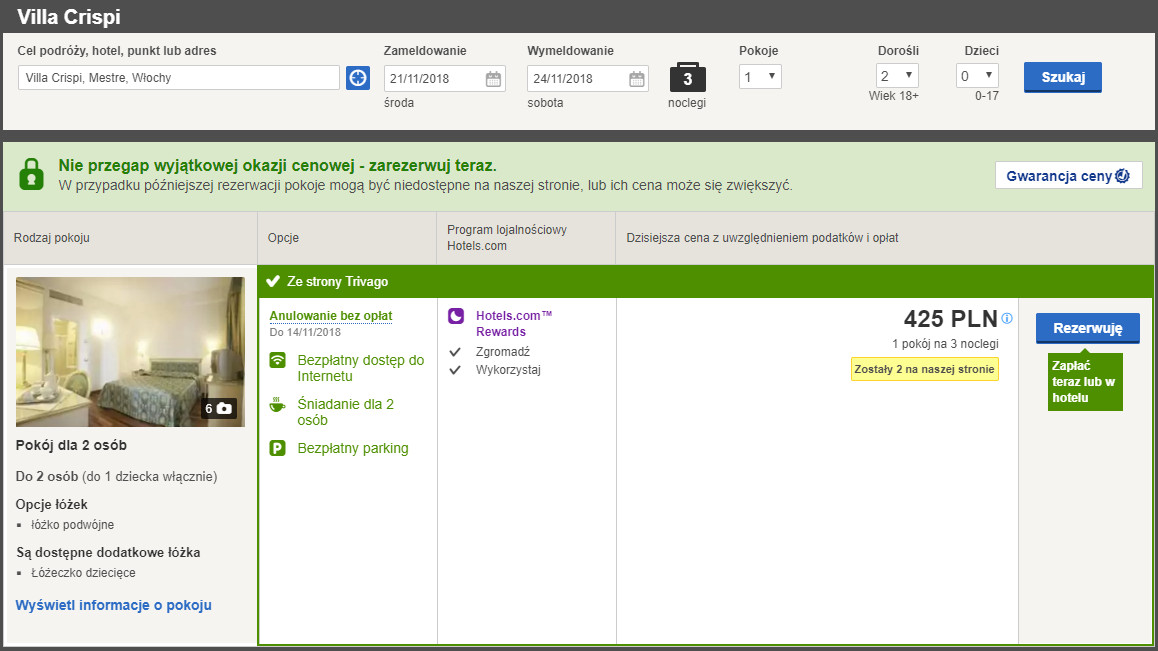Image resolution: width=1158 pixels, height=651 pixels.
Task: Click the Anulowanie bez opłat link
Action: point(330,316)
